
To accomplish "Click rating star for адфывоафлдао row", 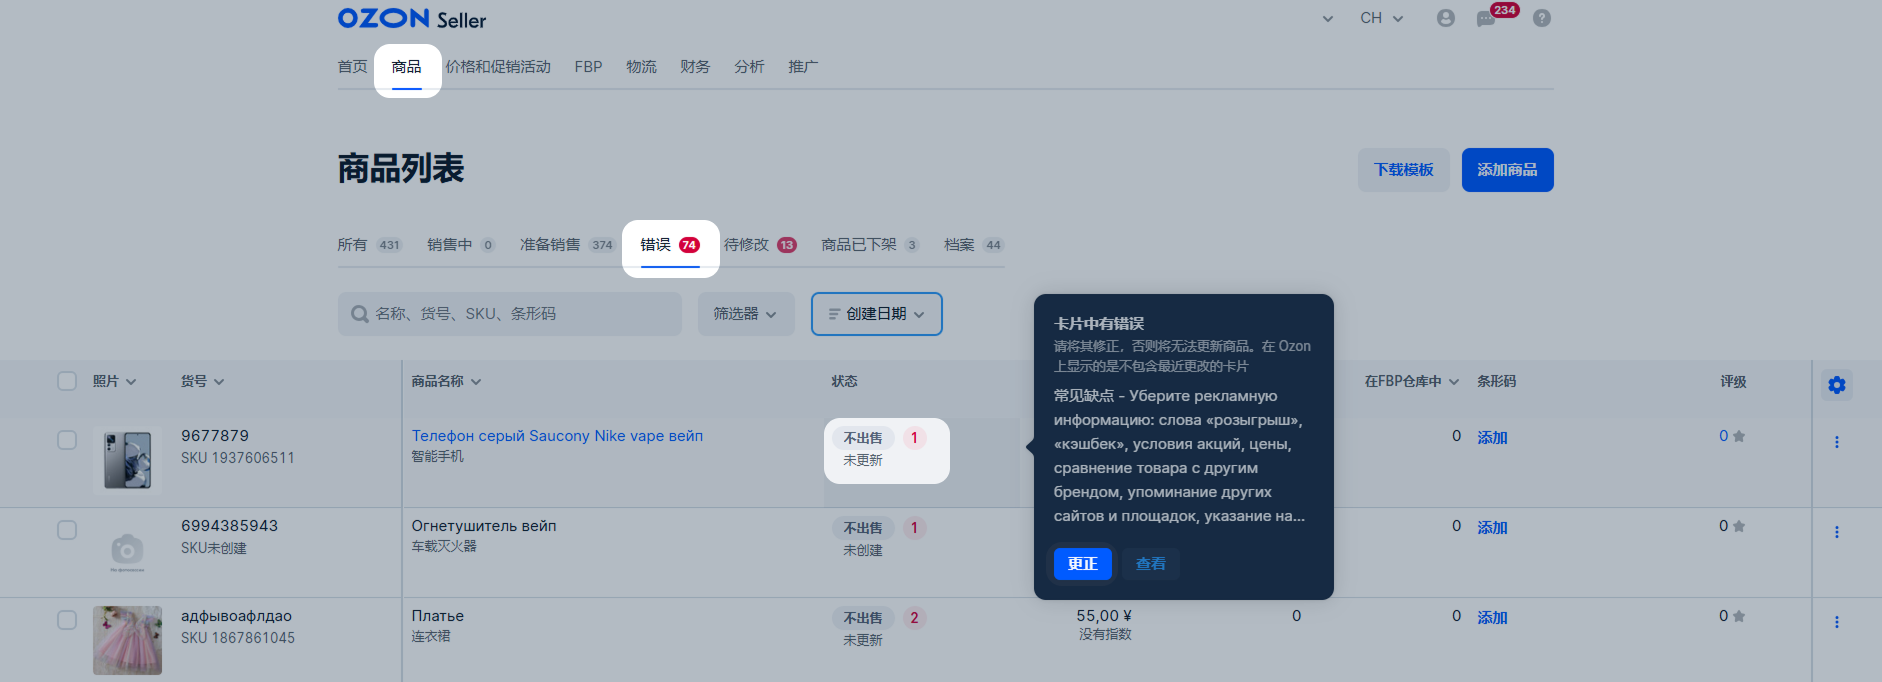I will (x=1738, y=616).
